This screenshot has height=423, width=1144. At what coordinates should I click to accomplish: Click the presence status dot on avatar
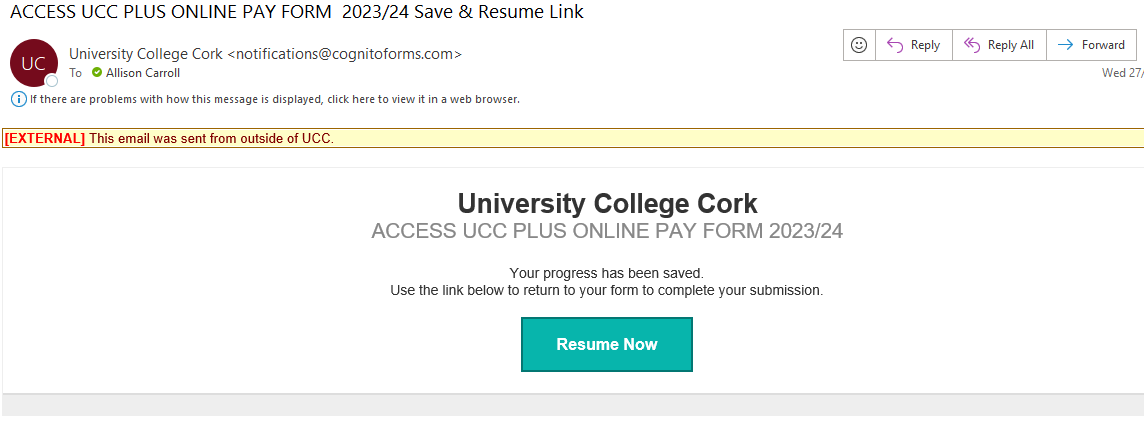click(x=52, y=80)
